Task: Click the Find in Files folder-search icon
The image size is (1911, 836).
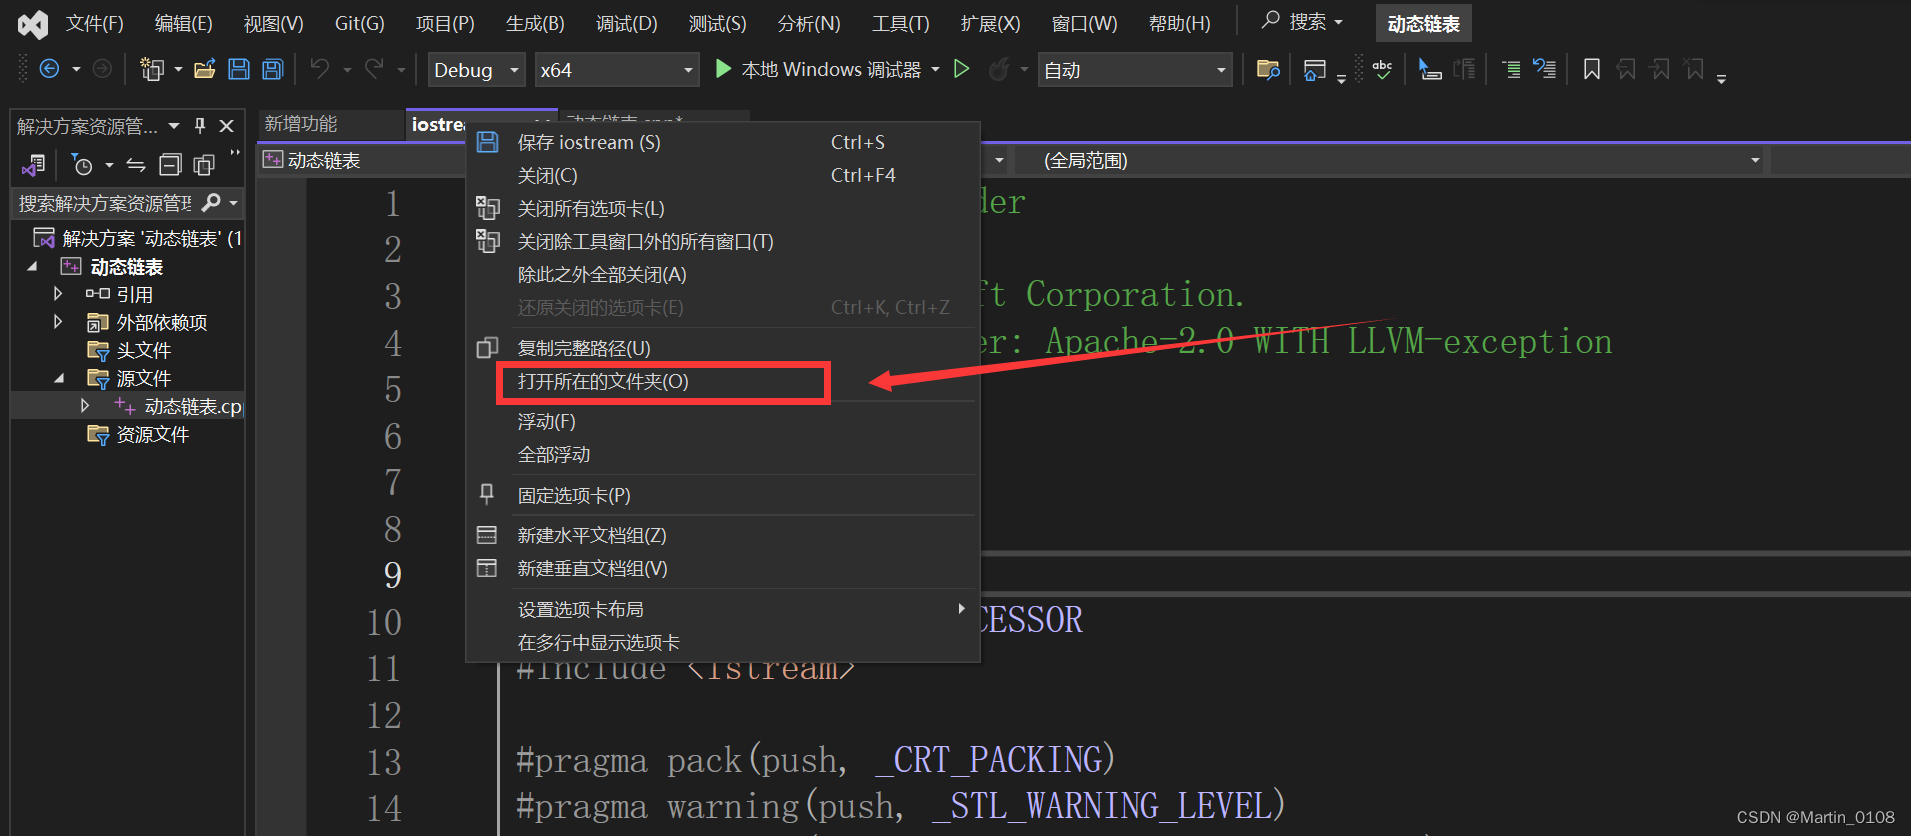Action: click(x=1268, y=69)
